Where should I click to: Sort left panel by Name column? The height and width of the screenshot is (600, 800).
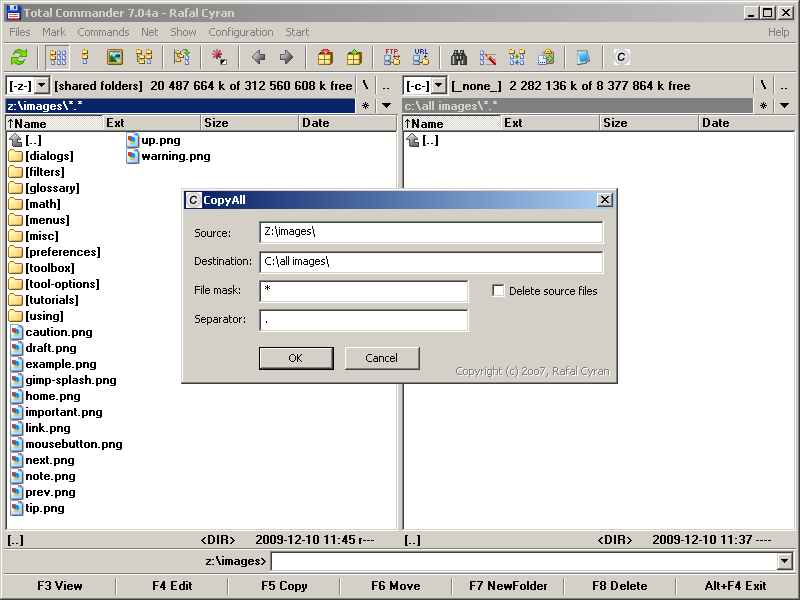click(54, 123)
